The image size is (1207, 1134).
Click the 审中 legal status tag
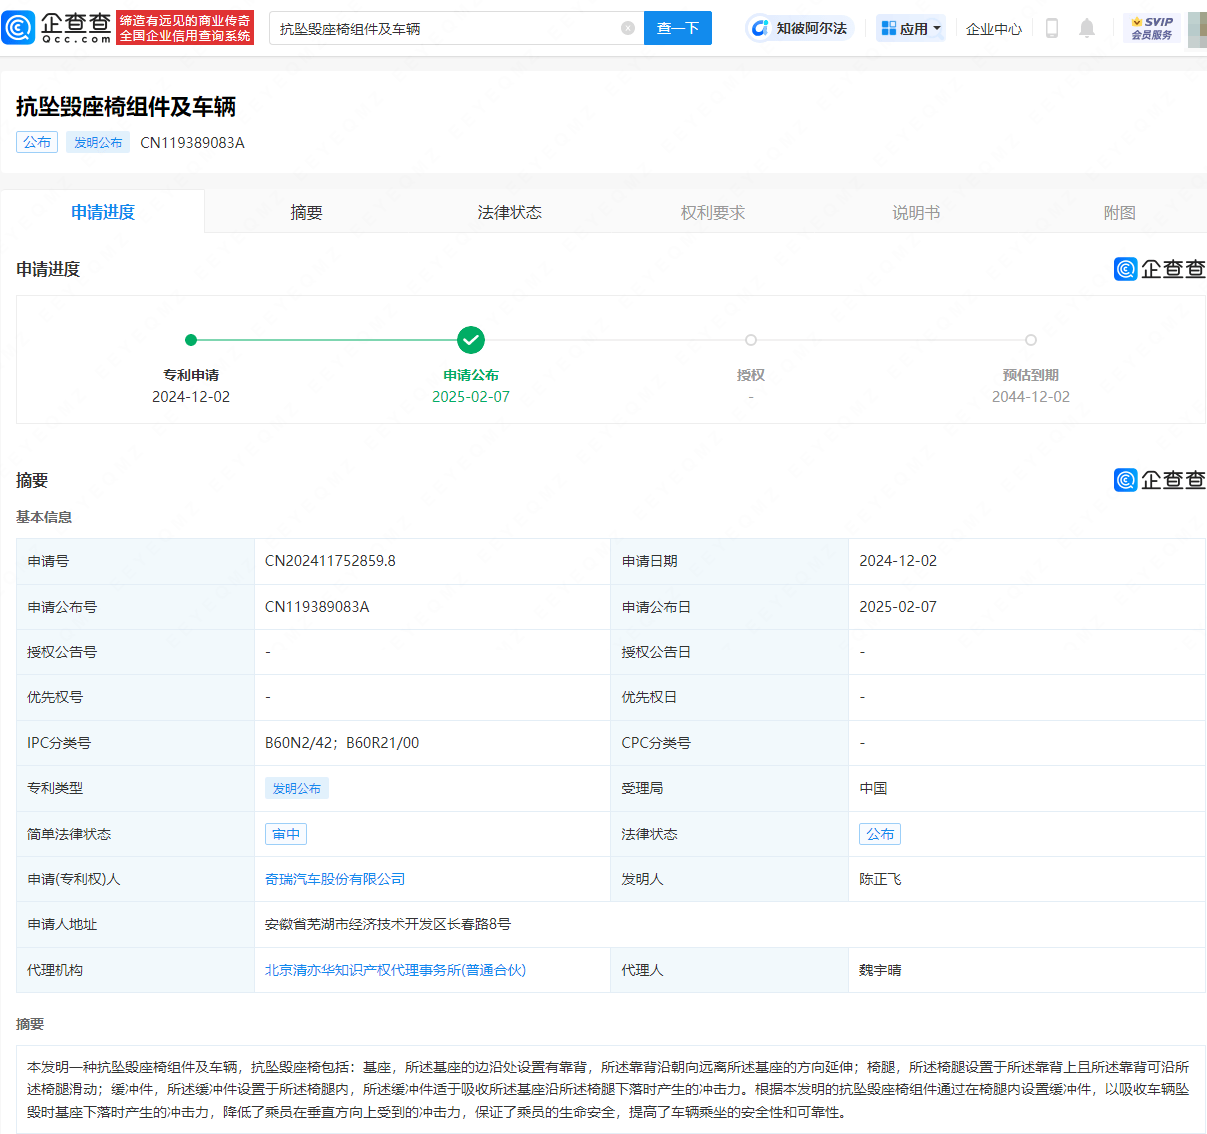[286, 834]
